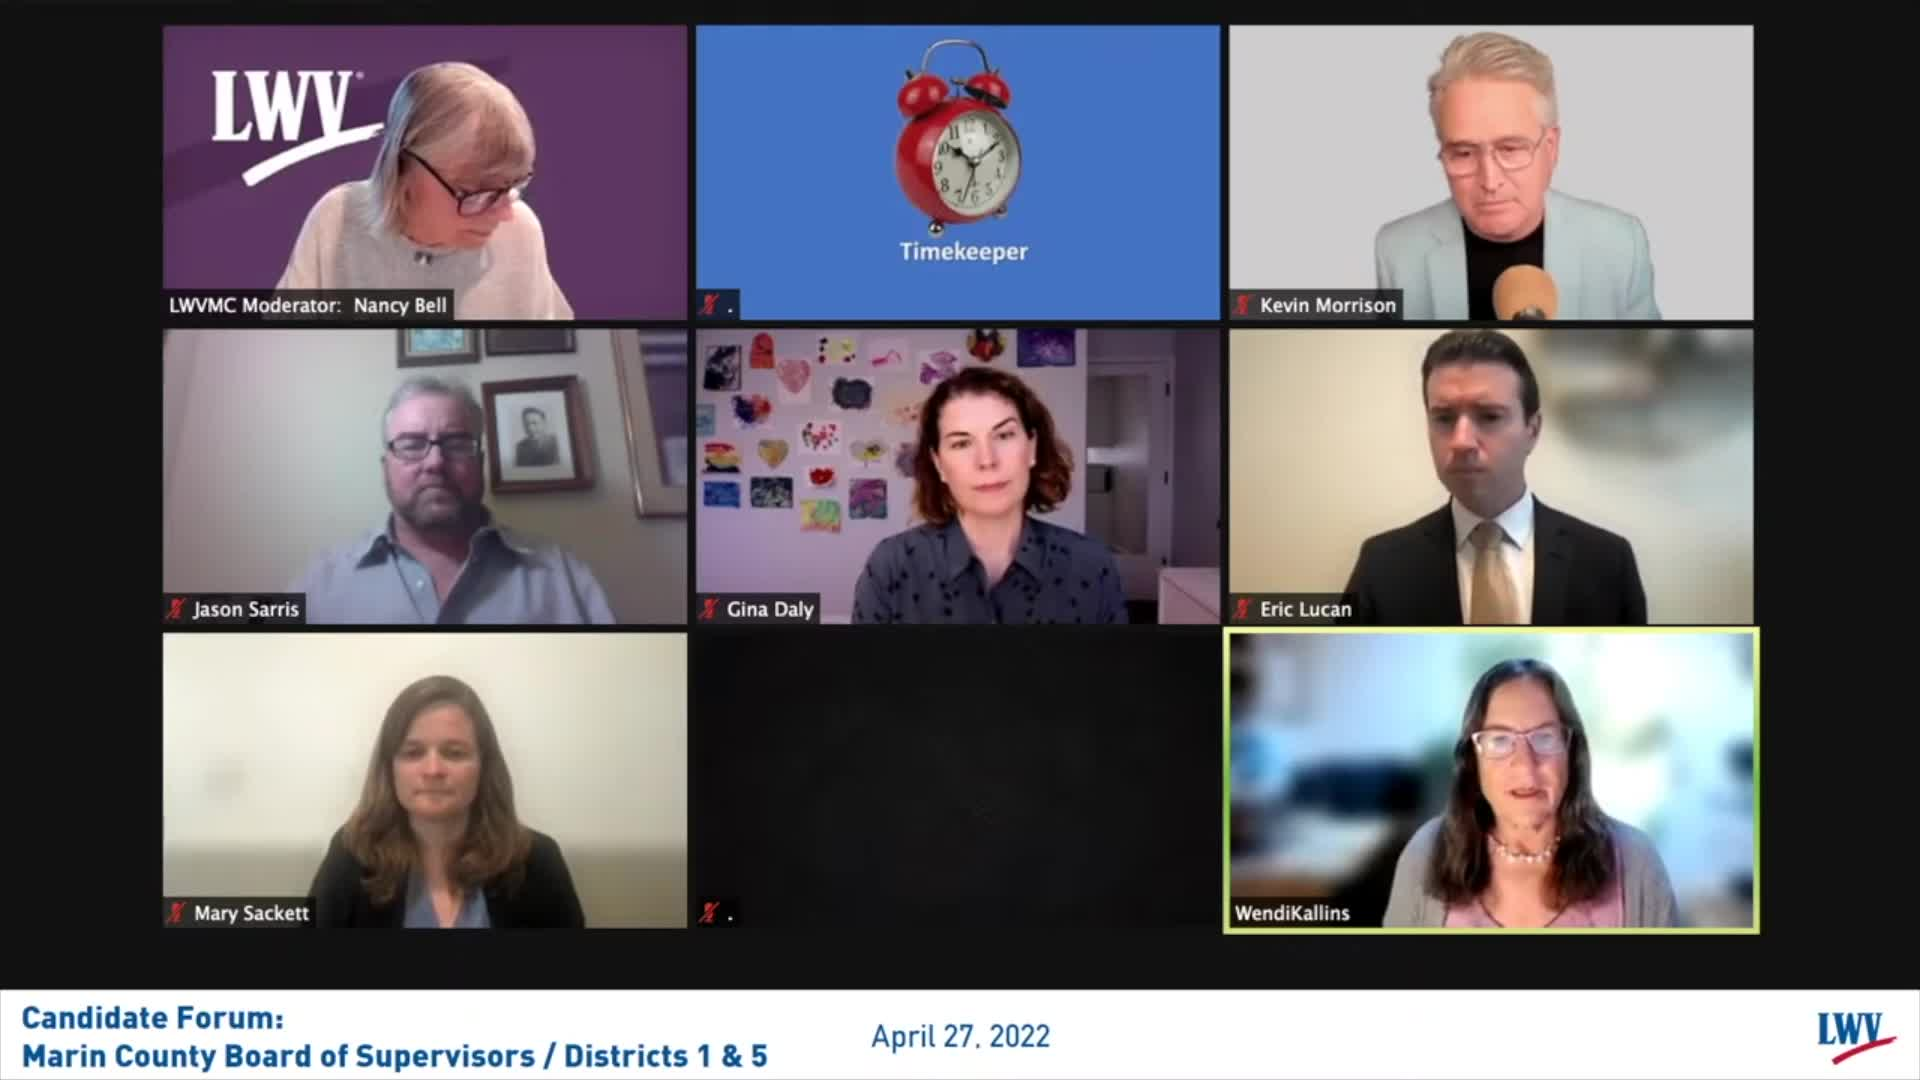Click the Timekeeper label text
This screenshot has height=1080, width=1920.
[963, 251]
